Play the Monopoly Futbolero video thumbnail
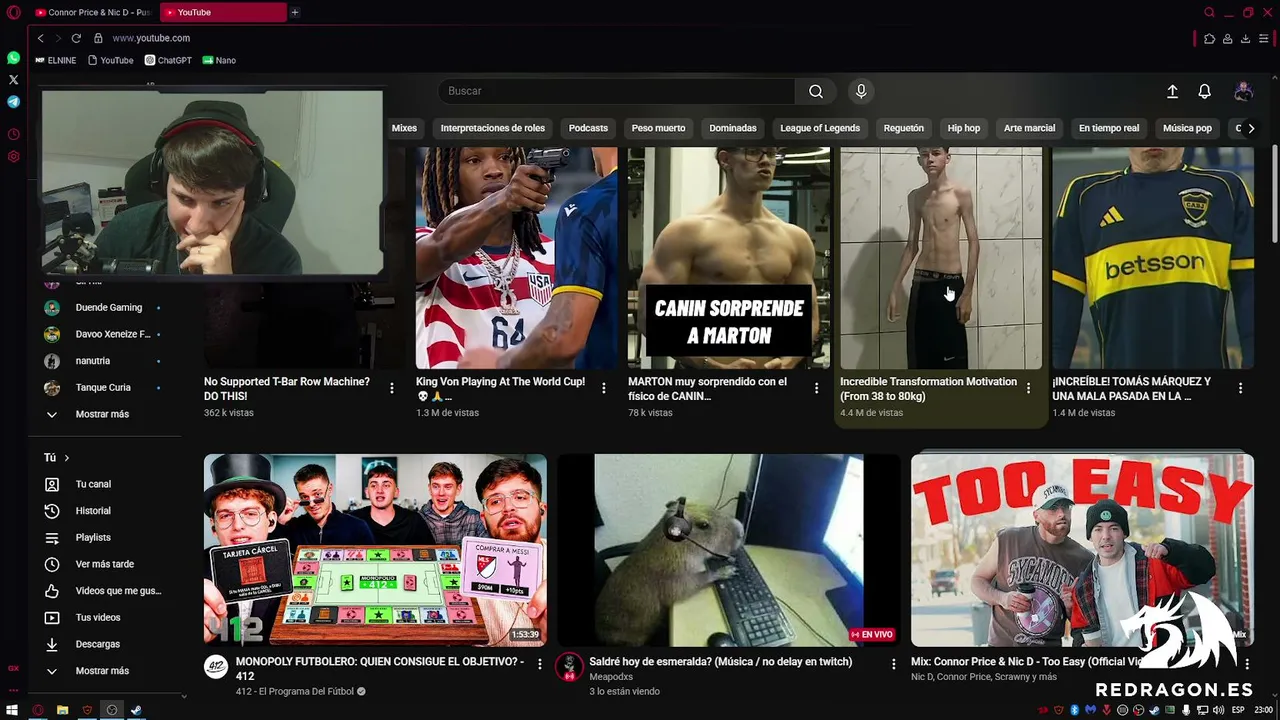The width and height of the screenshot is (1280, 720). click(x=375, y=550)
